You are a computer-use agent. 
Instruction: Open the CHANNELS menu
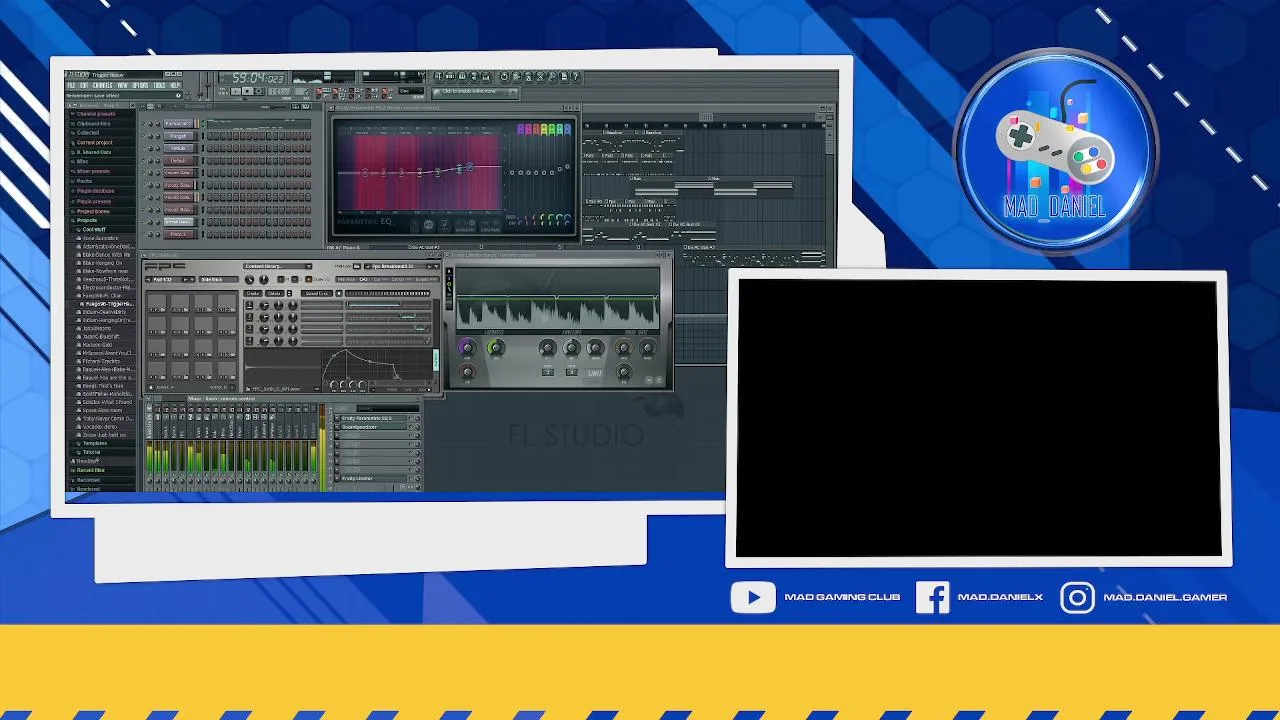[102, 85]
